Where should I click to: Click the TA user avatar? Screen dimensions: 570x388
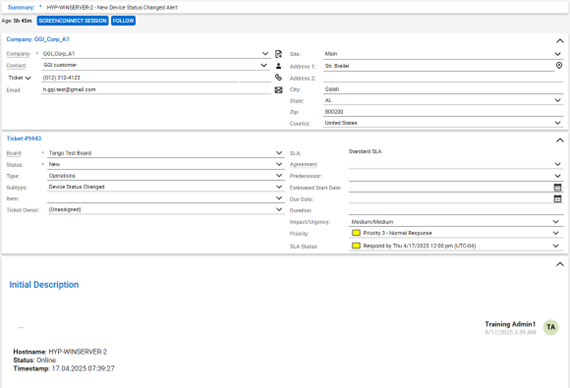click(x=551, y=327)
